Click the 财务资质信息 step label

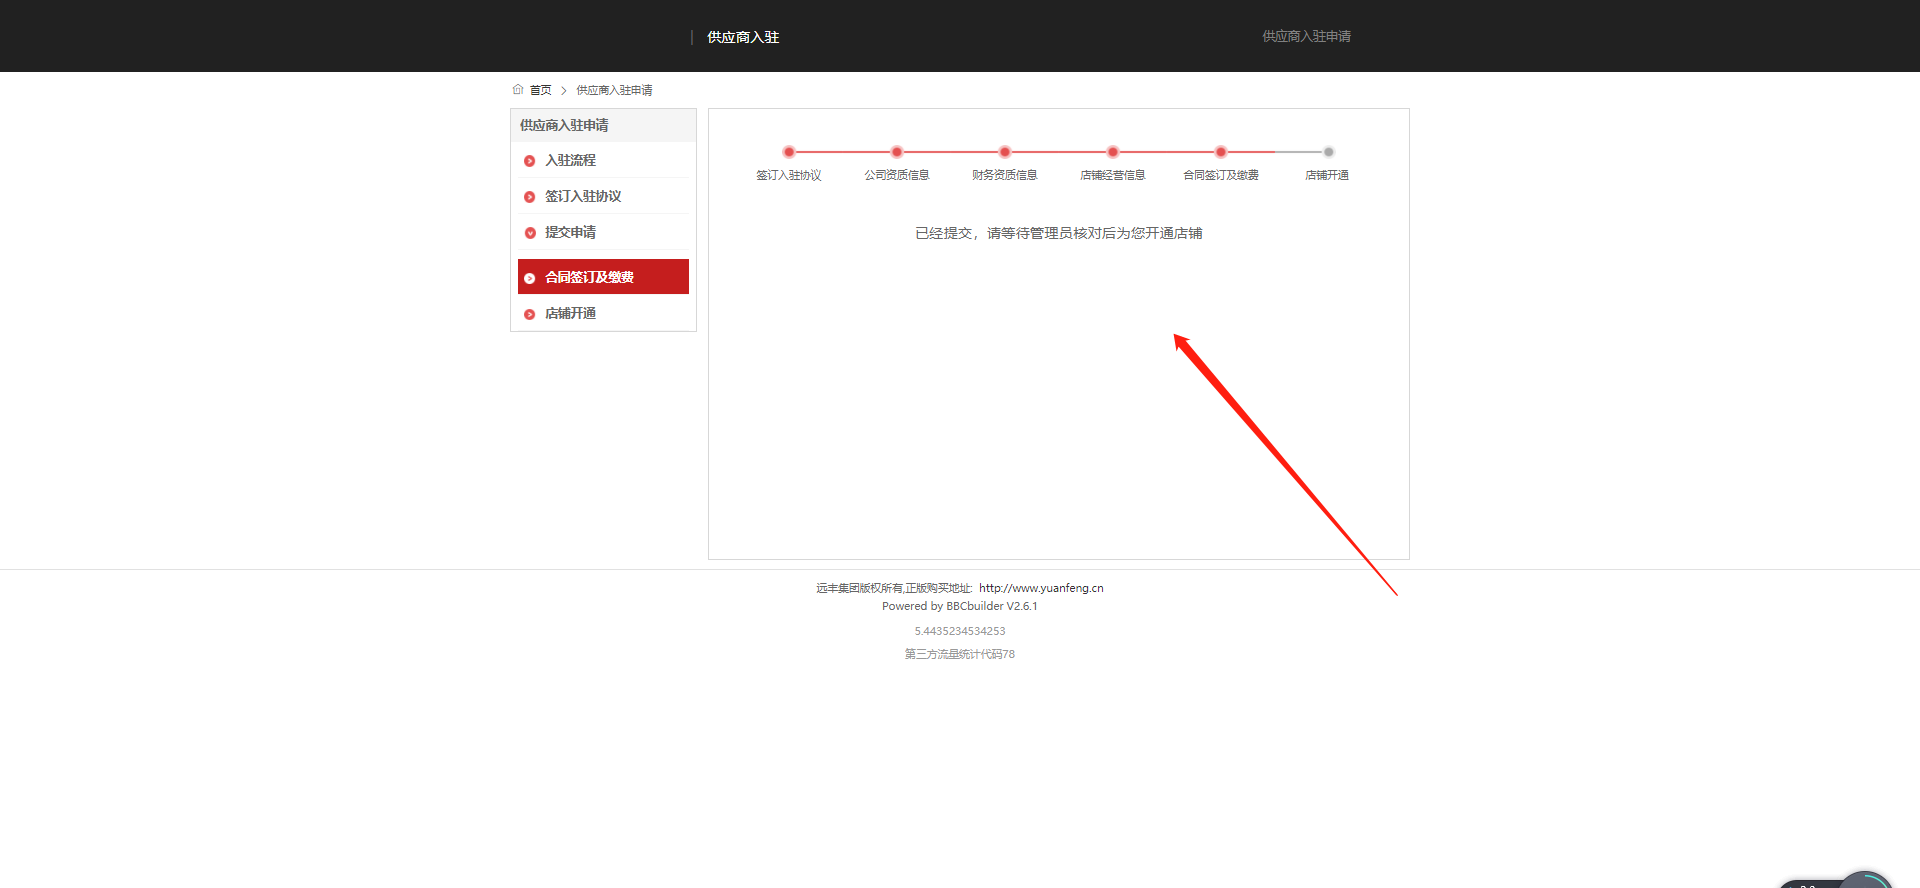pos(1005,175)
